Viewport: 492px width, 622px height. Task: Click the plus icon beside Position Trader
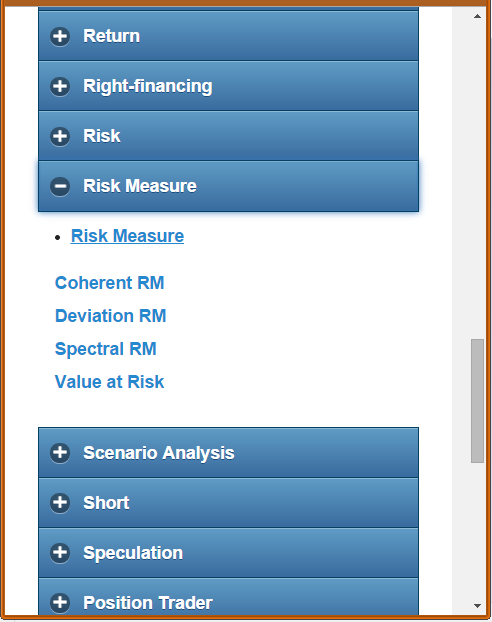click(x=60, y=603)
